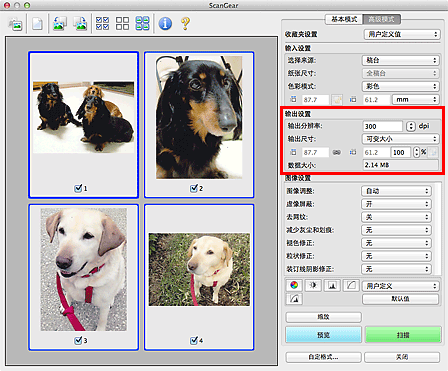Click the green 扫描 scan button
The height and width of the screenshot is (371, 448).
tap(403, 335)
